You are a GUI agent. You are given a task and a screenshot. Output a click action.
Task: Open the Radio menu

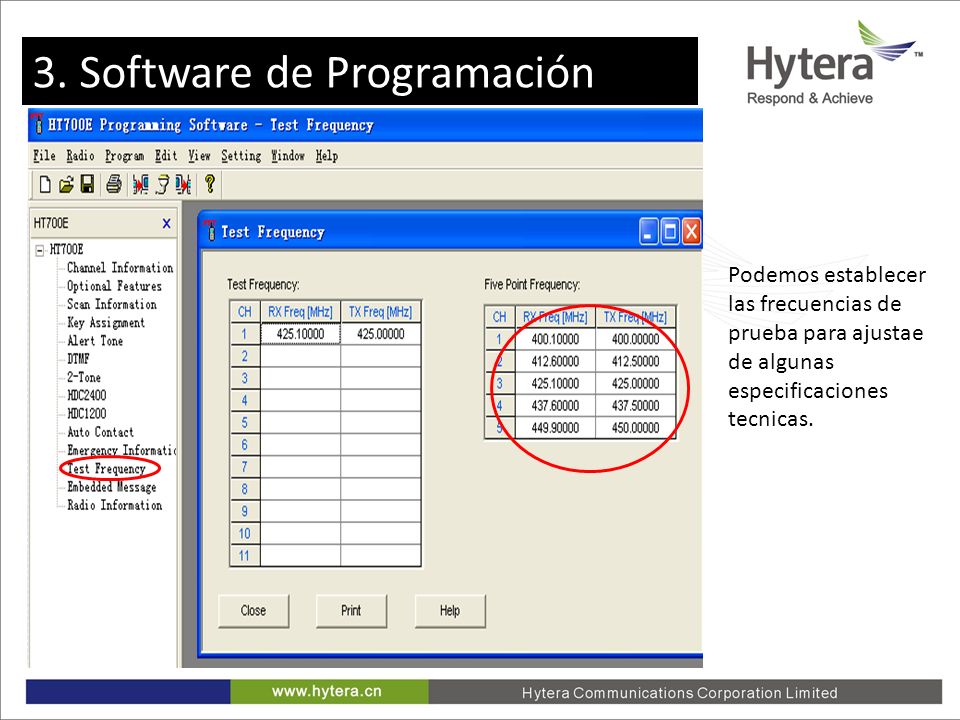coord(80,156)
